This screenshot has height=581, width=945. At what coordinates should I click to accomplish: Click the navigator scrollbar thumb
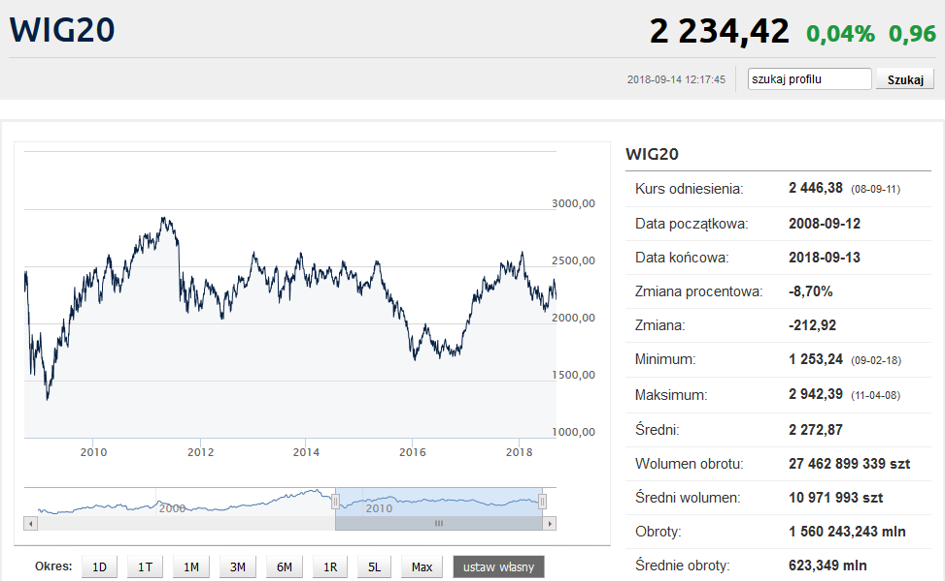point(439,524)
